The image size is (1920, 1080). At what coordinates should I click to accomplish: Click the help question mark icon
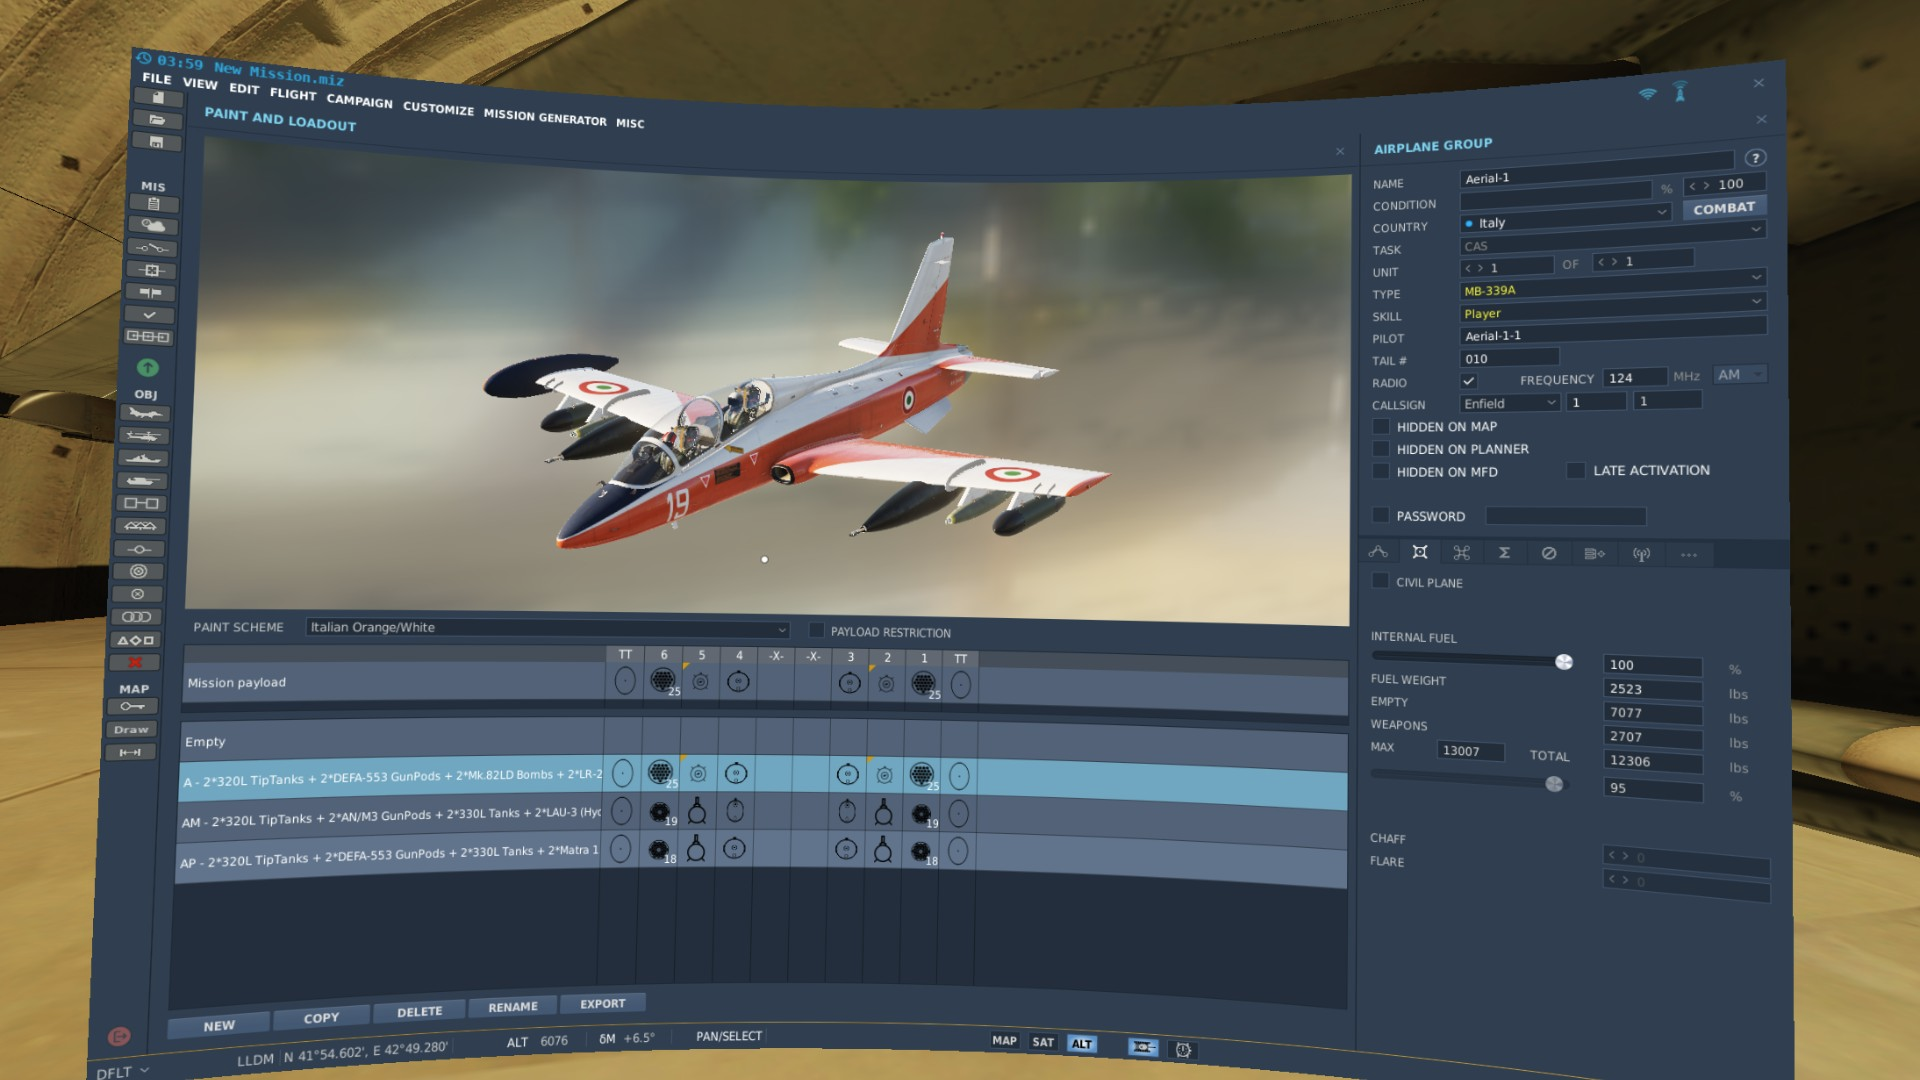[1755, 158]
